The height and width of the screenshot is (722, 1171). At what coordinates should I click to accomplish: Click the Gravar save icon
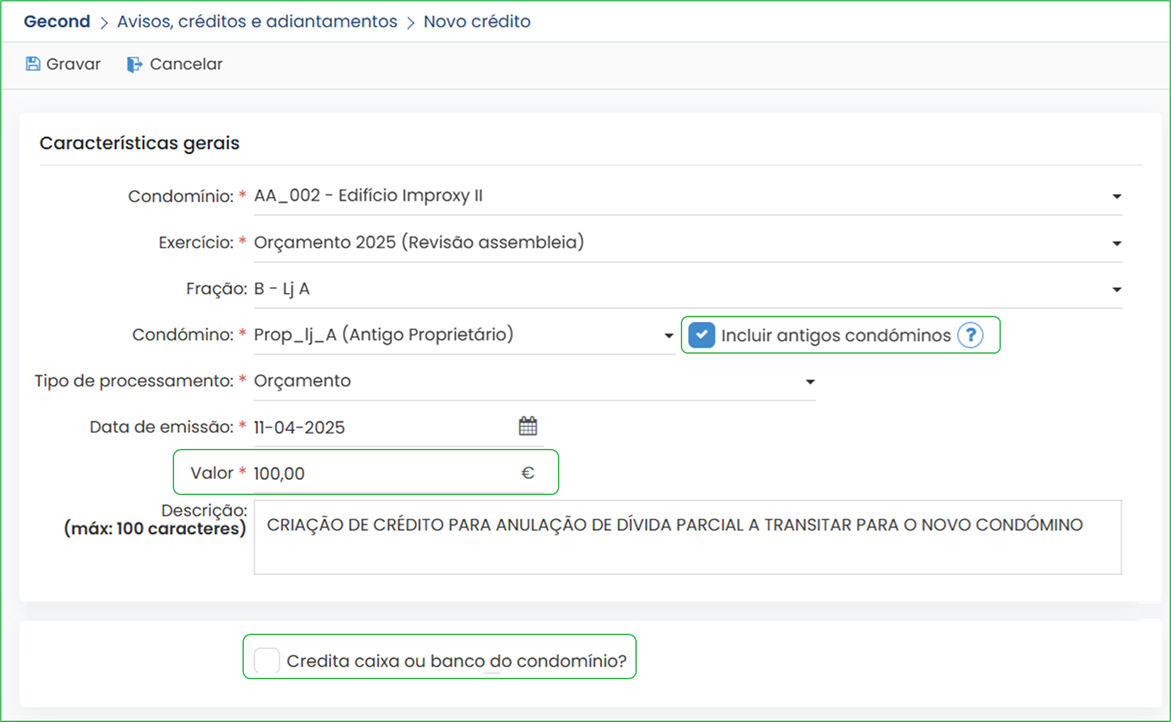(x=33, y=64)
